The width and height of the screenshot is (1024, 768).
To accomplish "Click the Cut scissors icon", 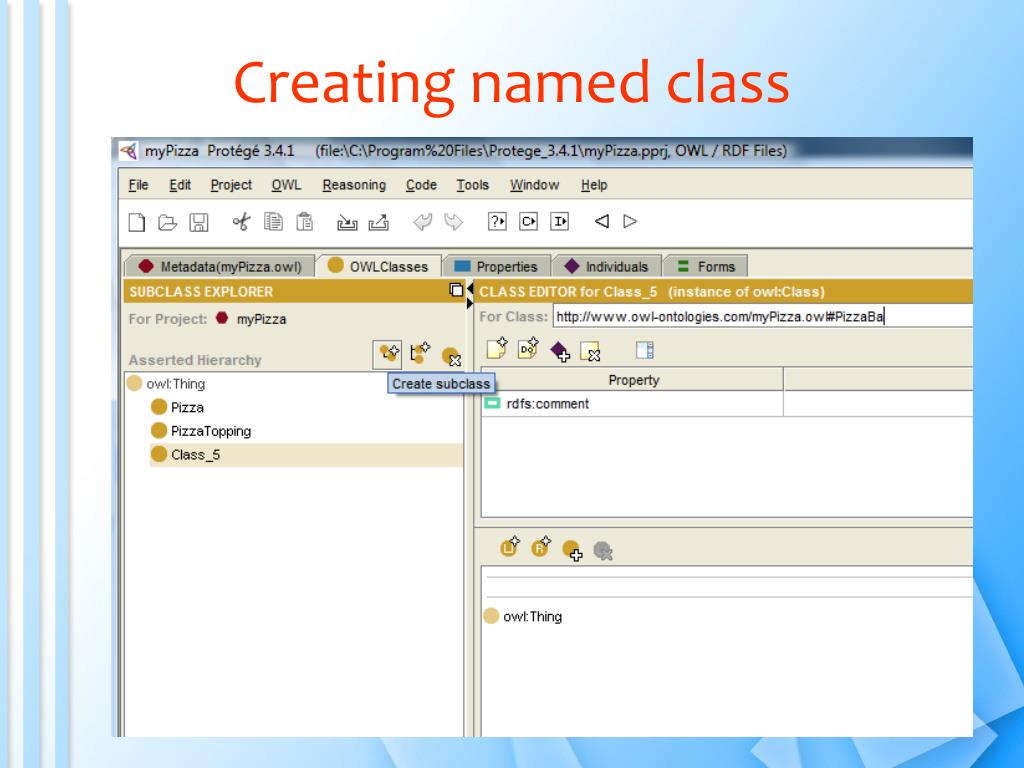I will point(241,222).
